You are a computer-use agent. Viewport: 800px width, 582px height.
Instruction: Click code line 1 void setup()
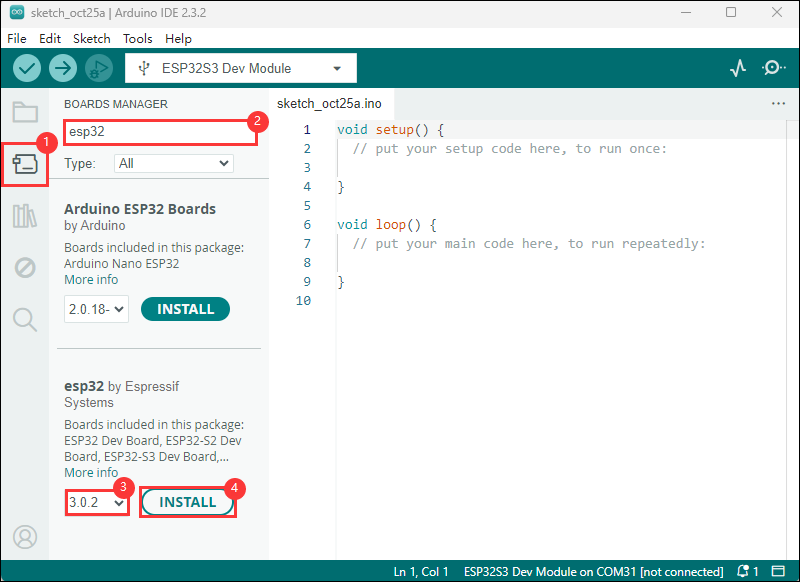coord(391,130)
